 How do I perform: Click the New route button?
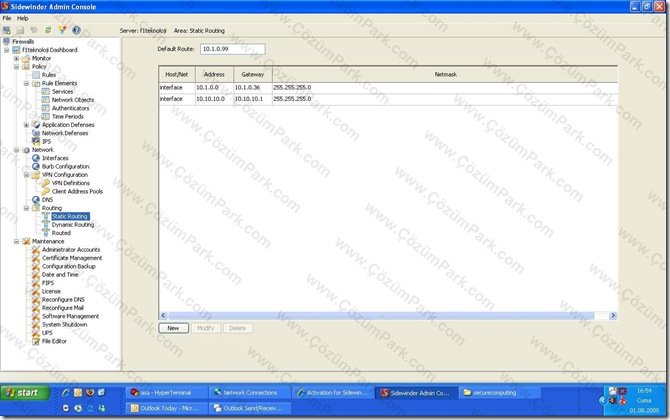(x=173, y=328)
